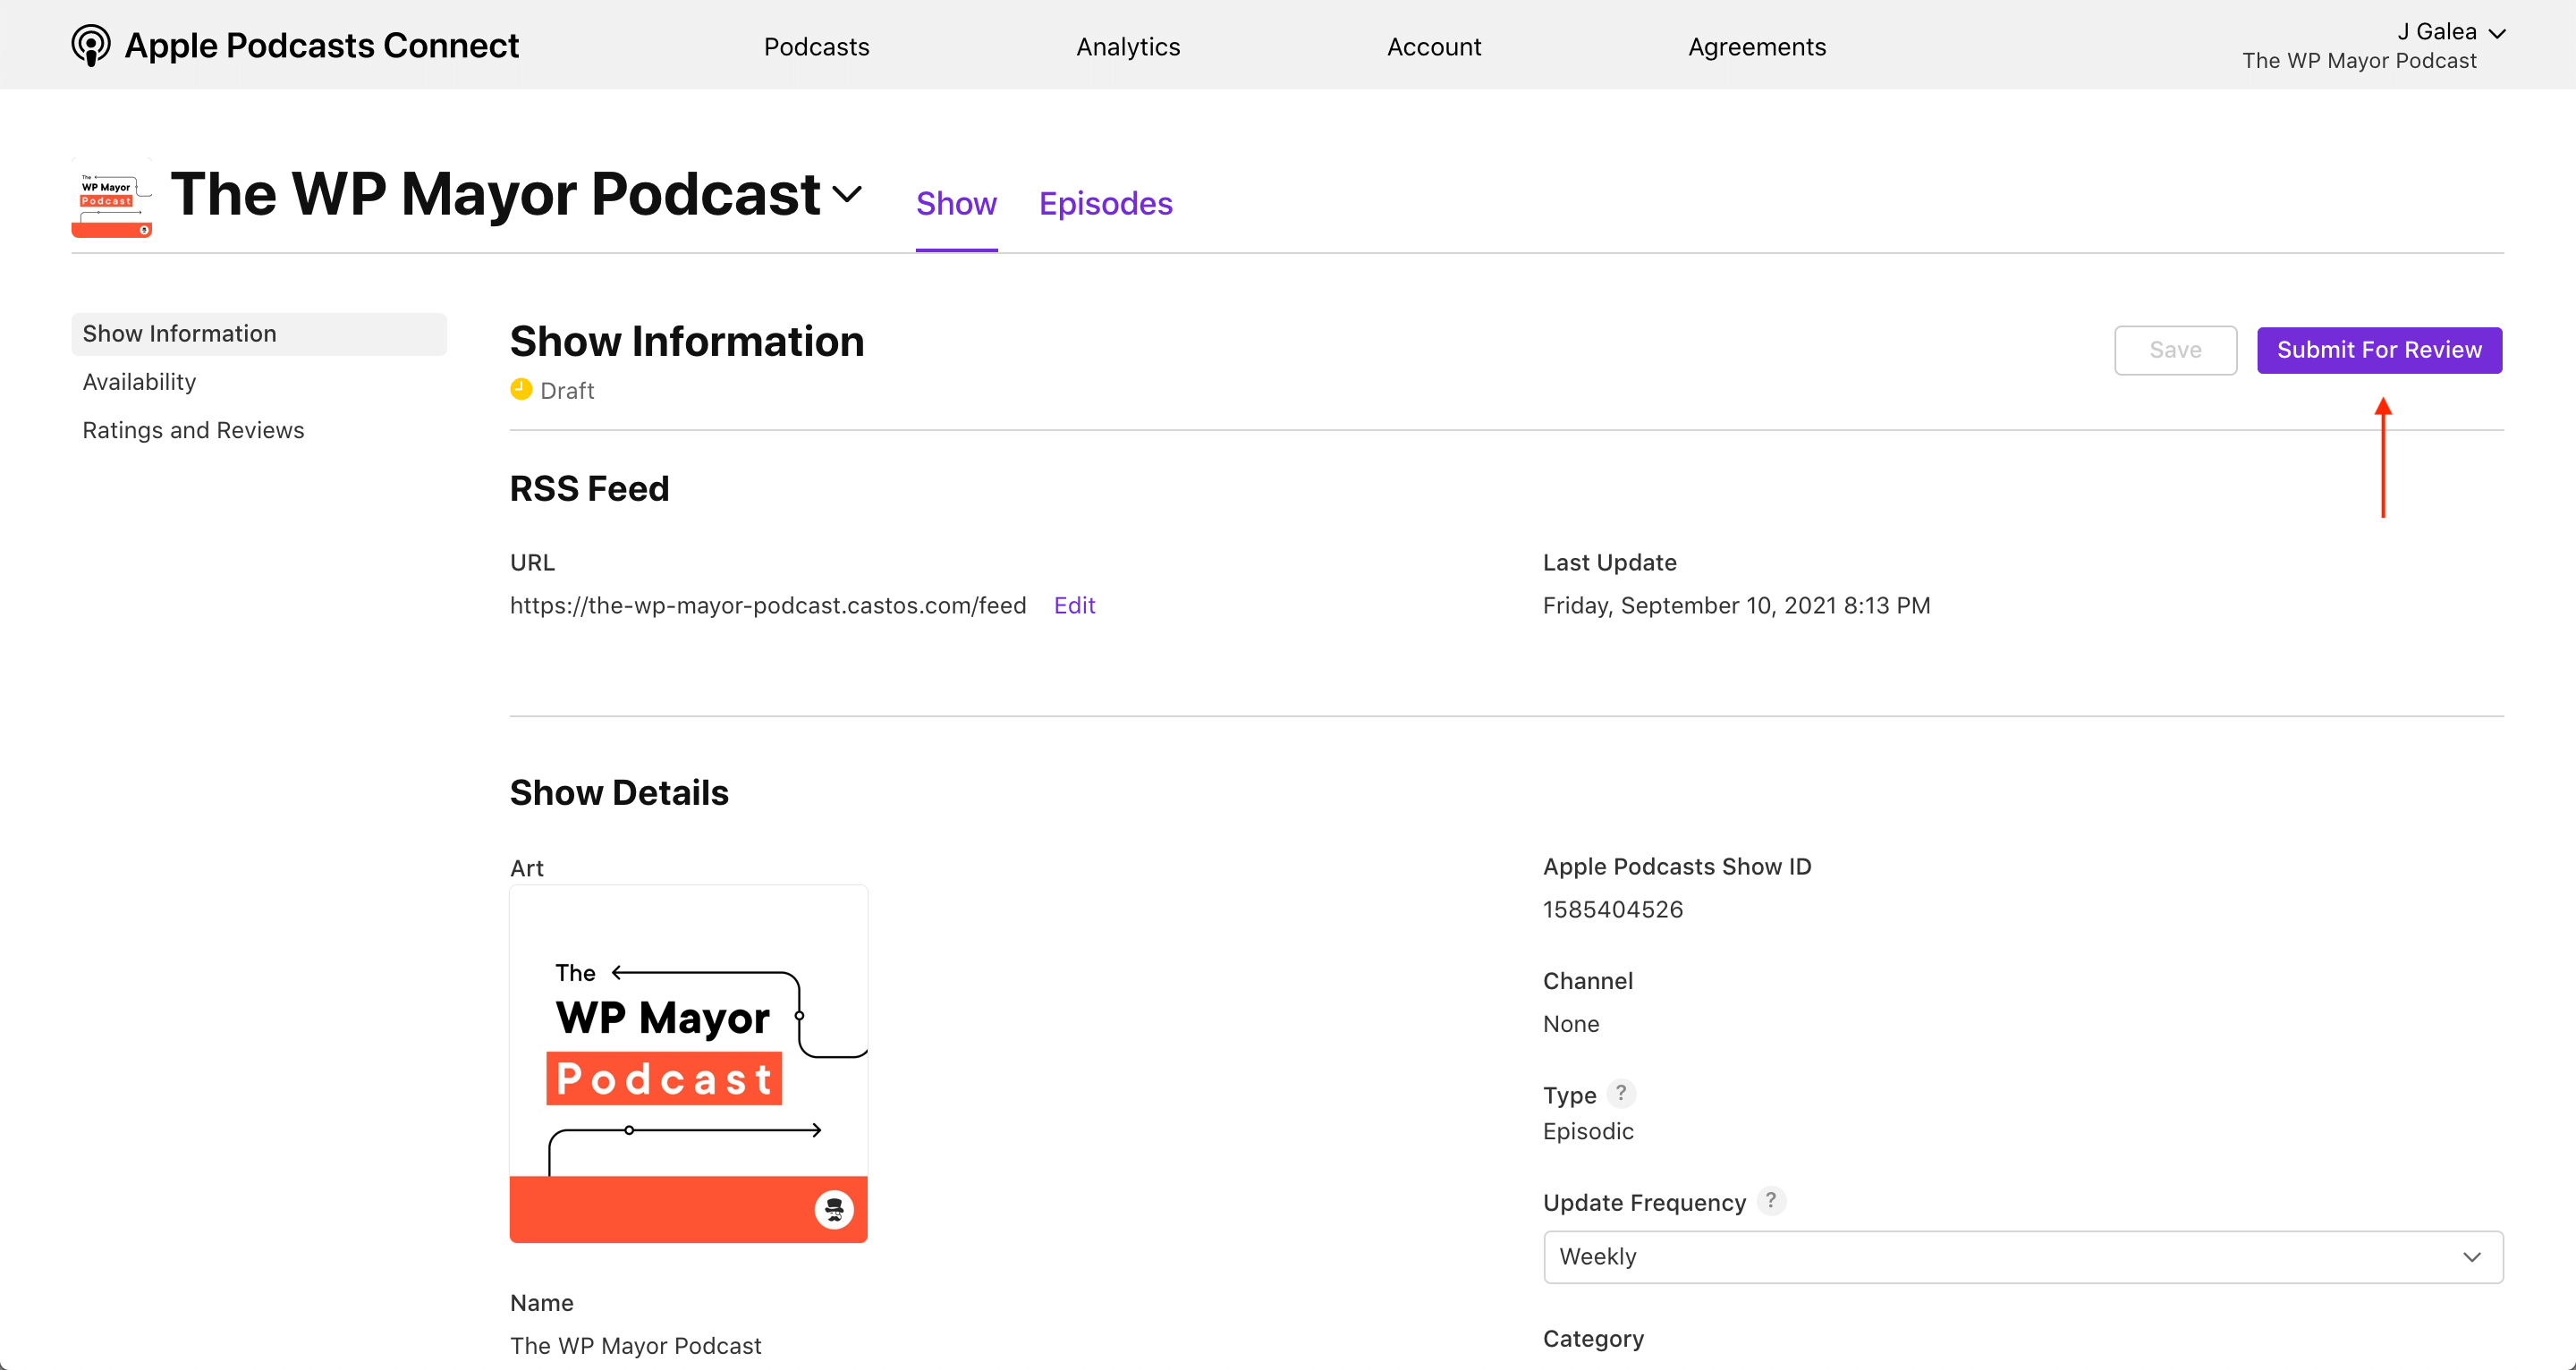
Task: Click the Apple Podcasts Connect title
Action: [321, 46]
